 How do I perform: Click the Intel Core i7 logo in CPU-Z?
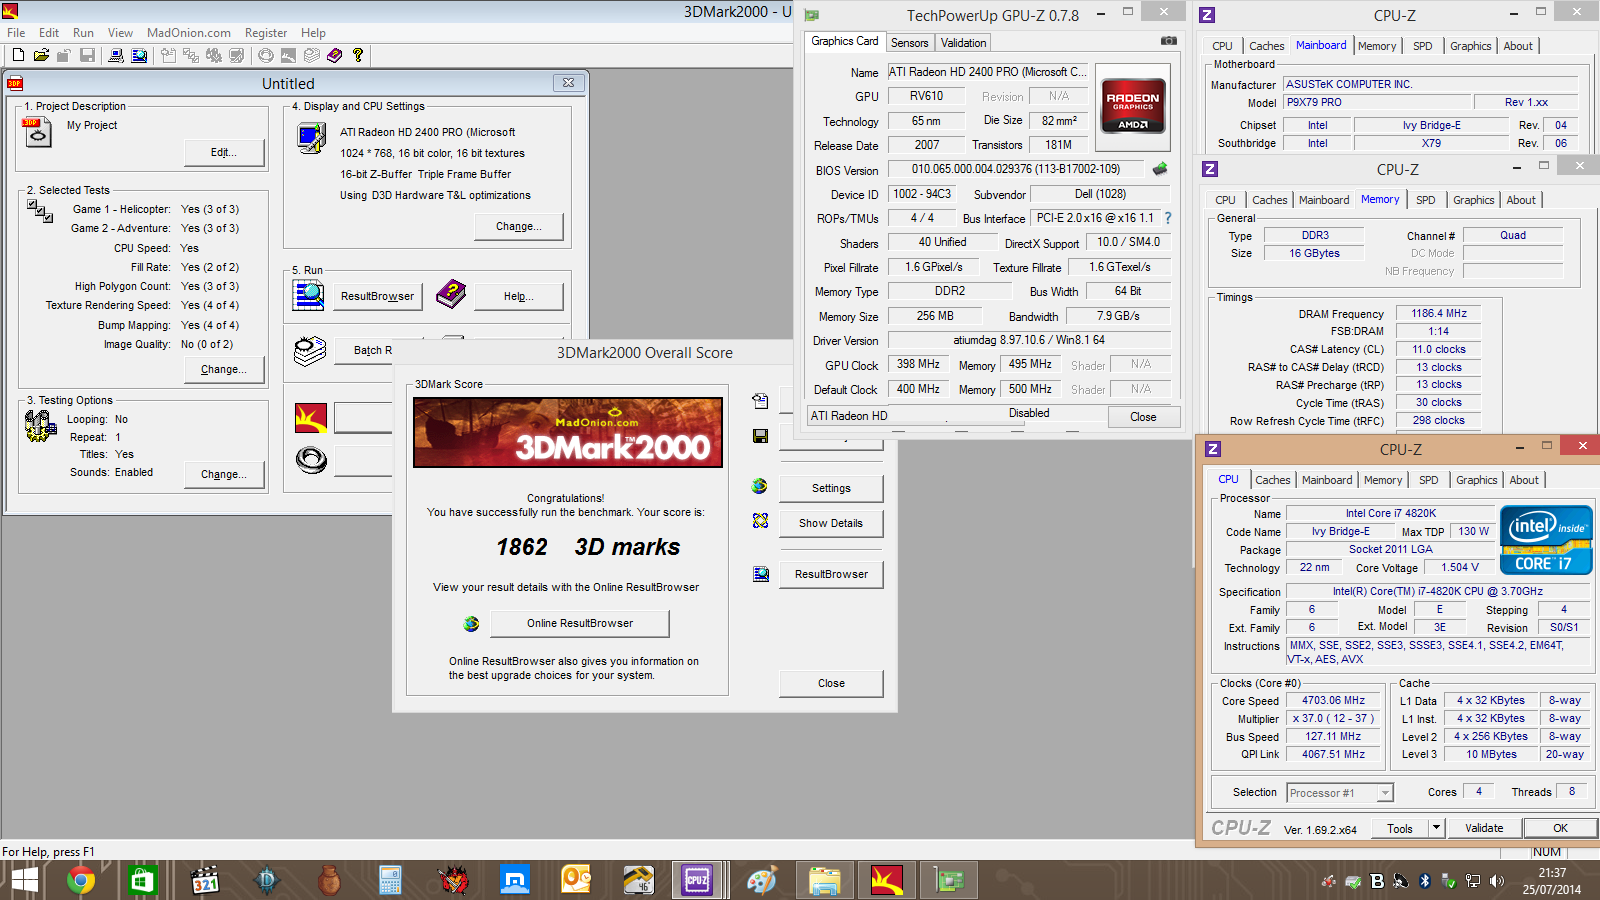[1546, 540]
